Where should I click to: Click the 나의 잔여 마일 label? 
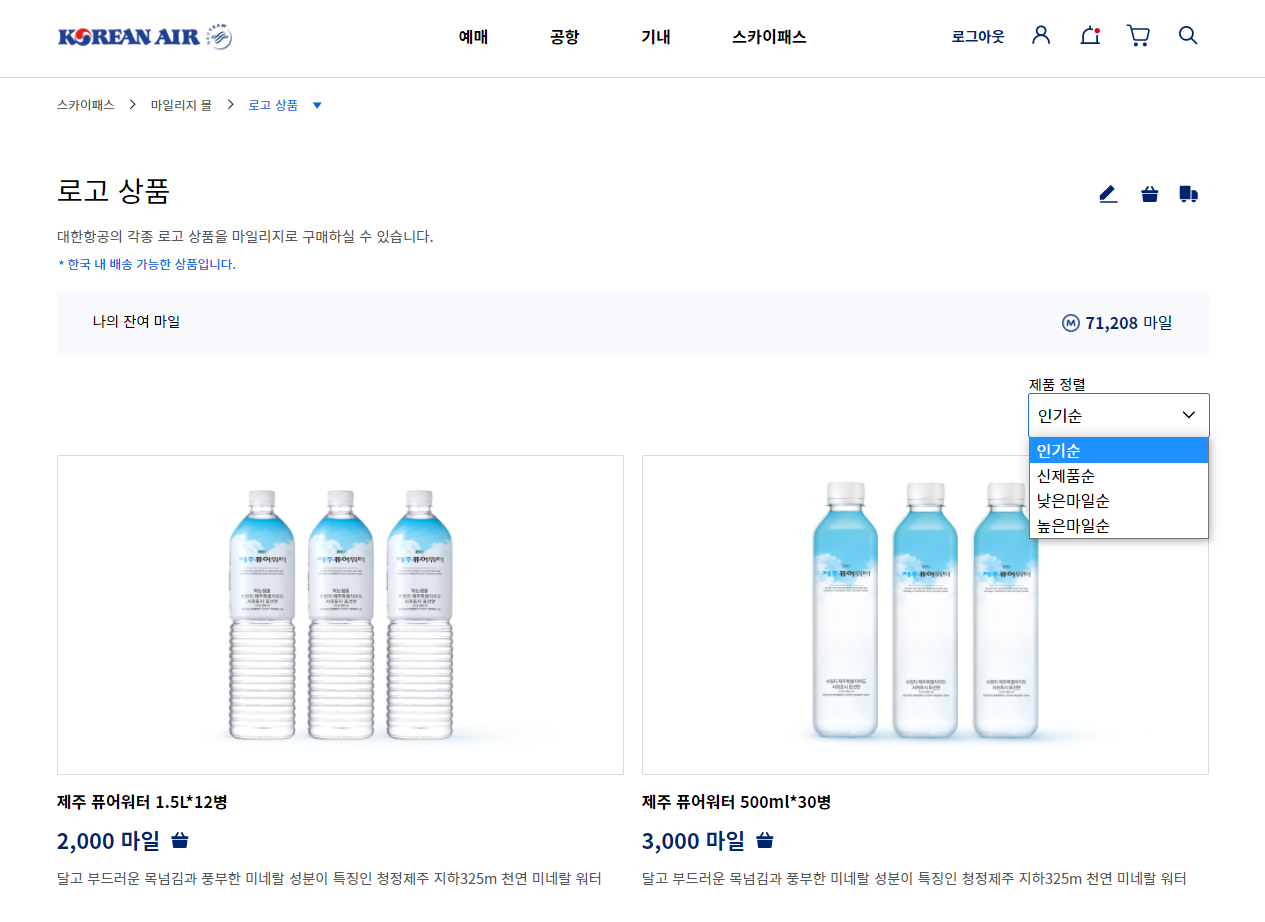coord(136,322)
